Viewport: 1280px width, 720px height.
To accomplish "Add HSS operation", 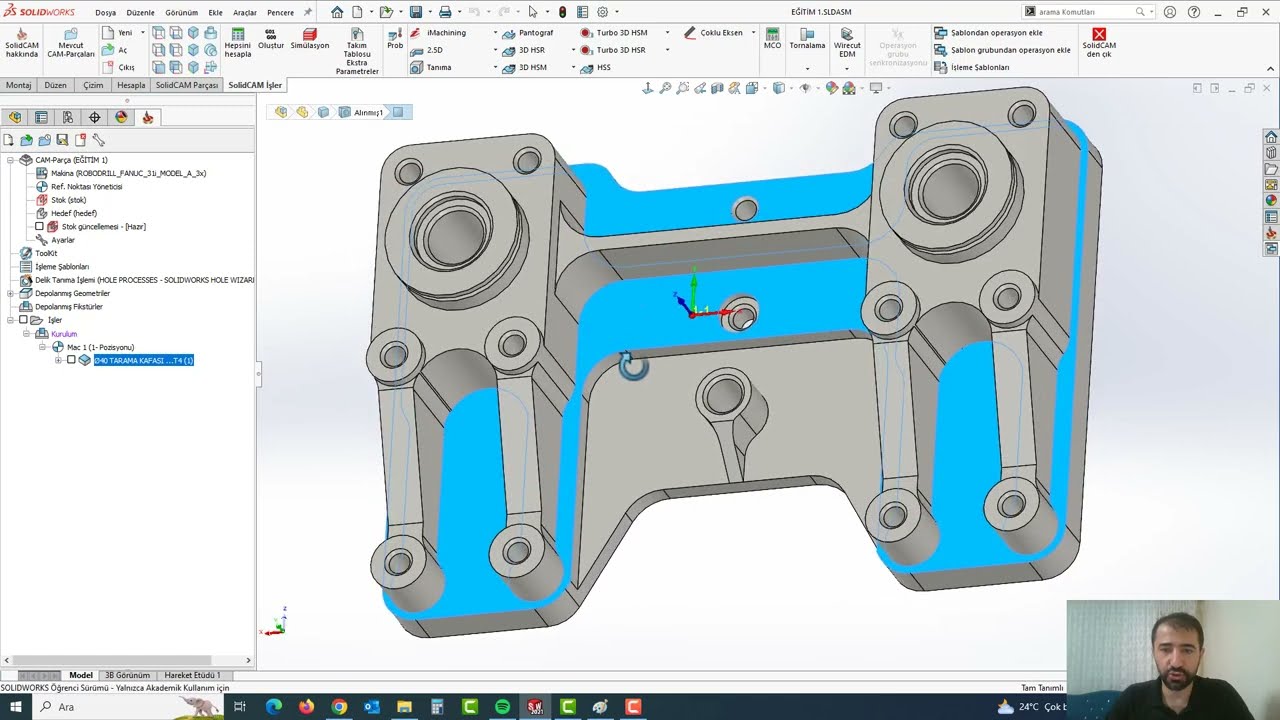I will coord(595,67).
